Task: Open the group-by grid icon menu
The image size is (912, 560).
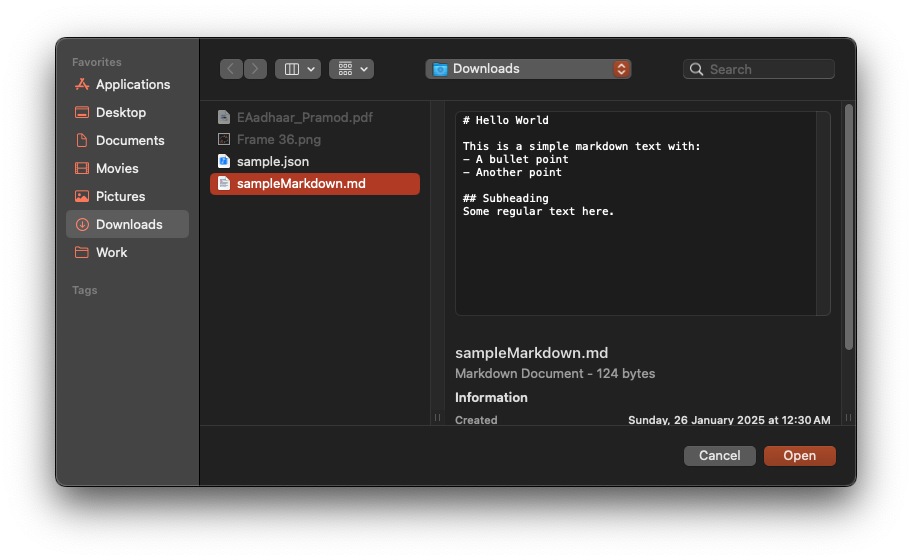Action: click(351, 69)
